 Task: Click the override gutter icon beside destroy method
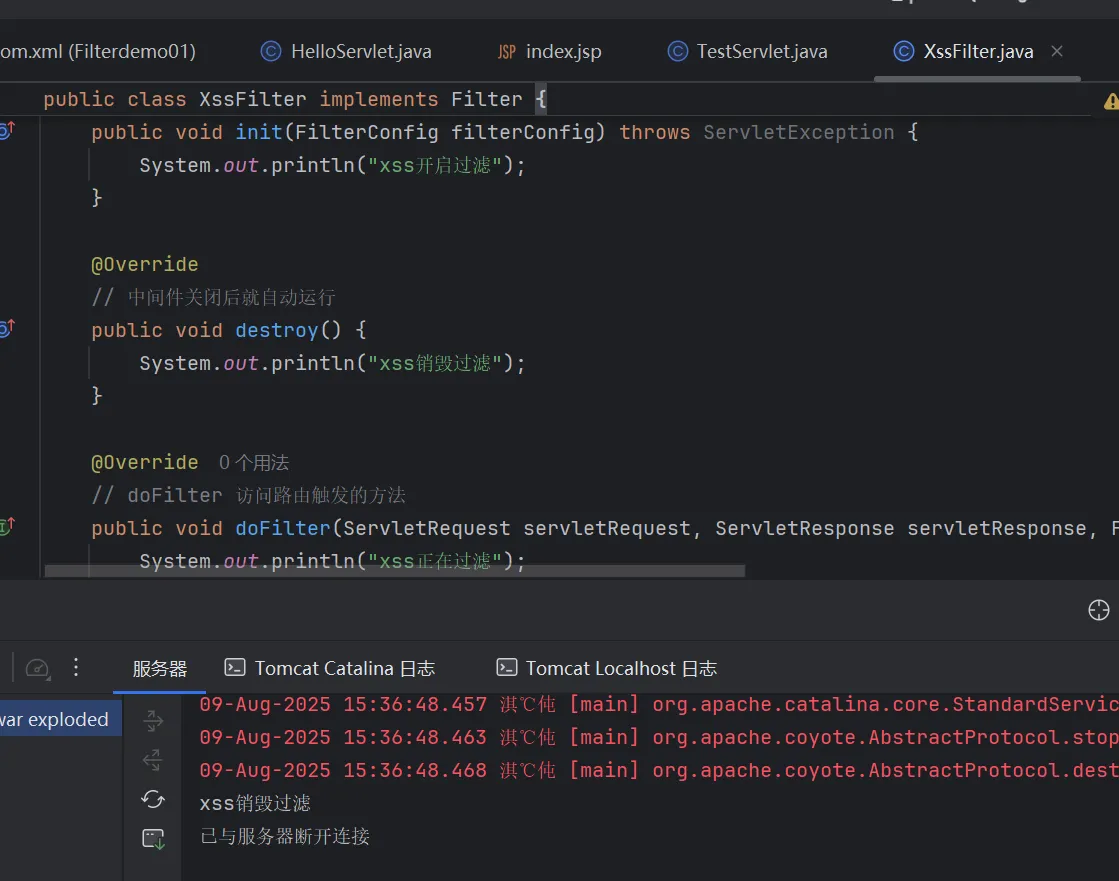pos(6,329)
